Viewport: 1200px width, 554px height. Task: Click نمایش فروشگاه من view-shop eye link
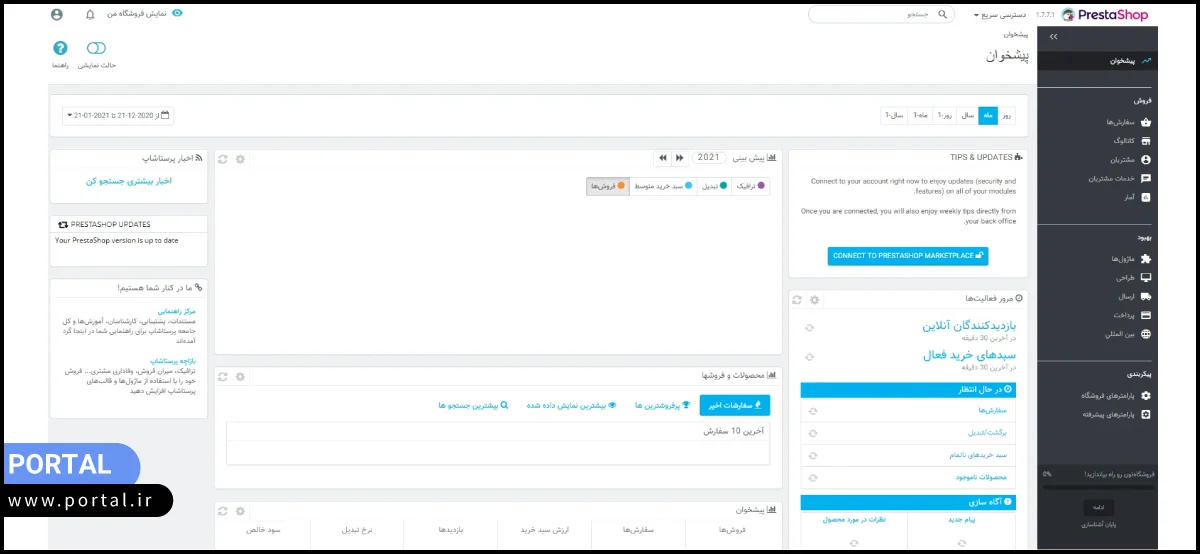145,14
